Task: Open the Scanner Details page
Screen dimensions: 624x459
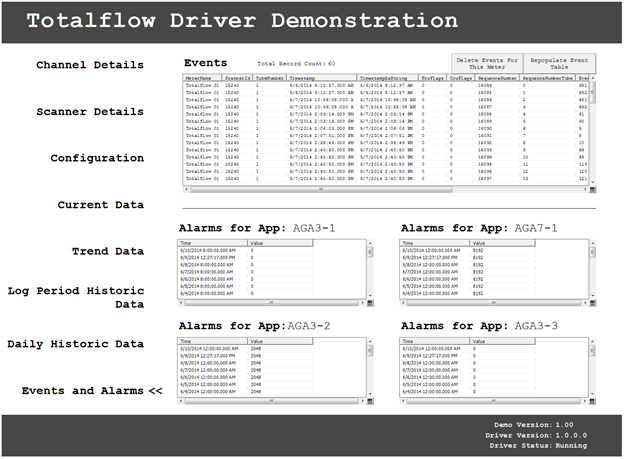Action: click(90, 112)
